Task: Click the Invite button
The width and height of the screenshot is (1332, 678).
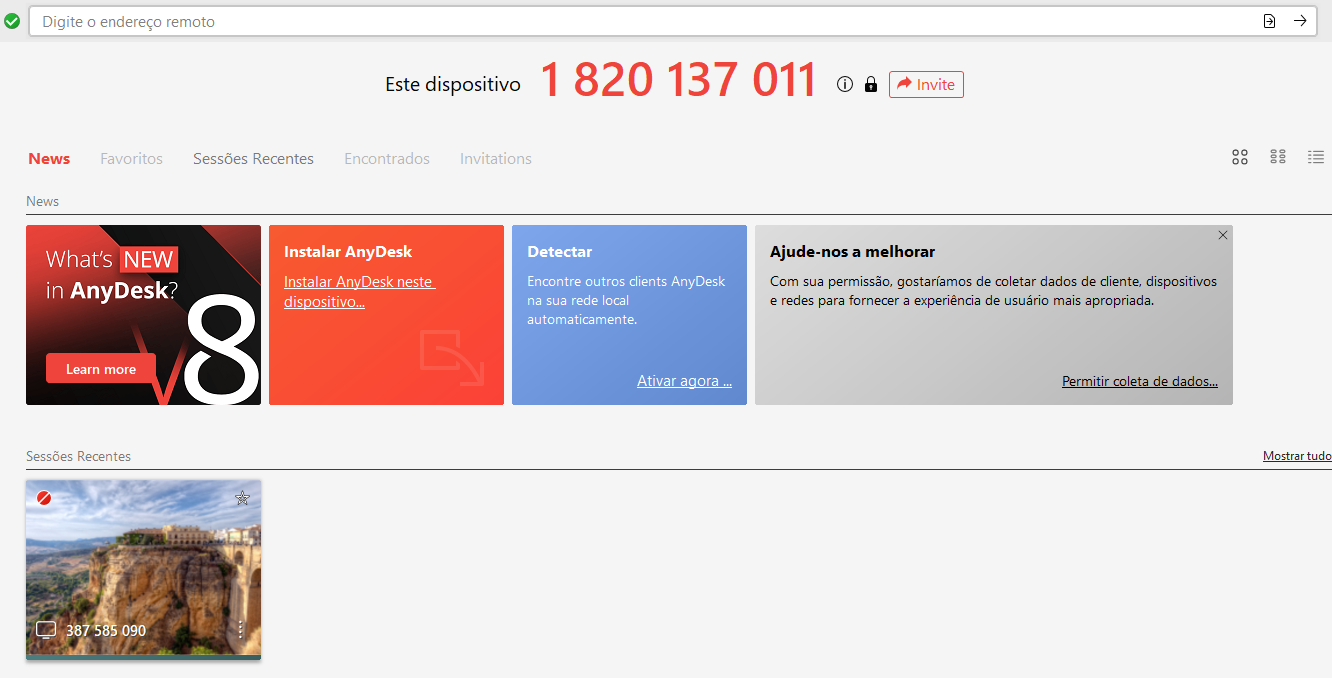Action: tap(926, 85)
